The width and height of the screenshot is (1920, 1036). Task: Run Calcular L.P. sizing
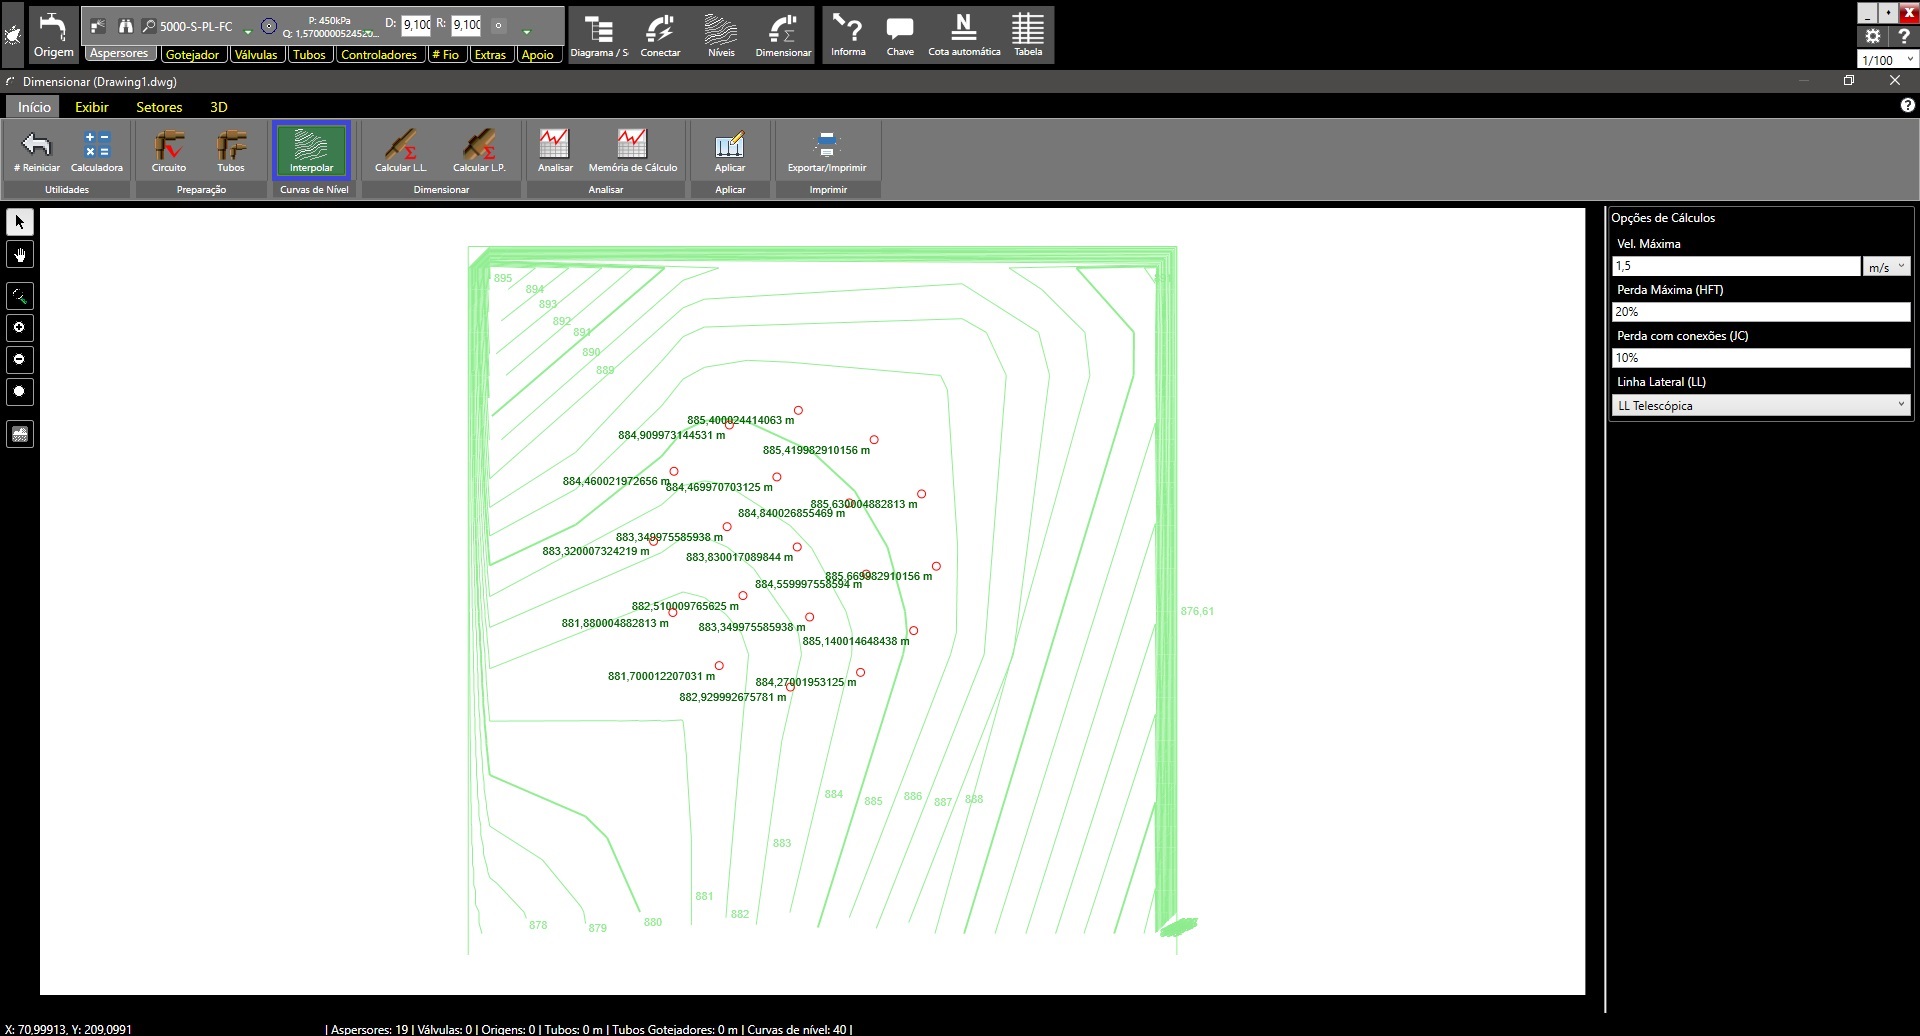[x=479, y=151]
